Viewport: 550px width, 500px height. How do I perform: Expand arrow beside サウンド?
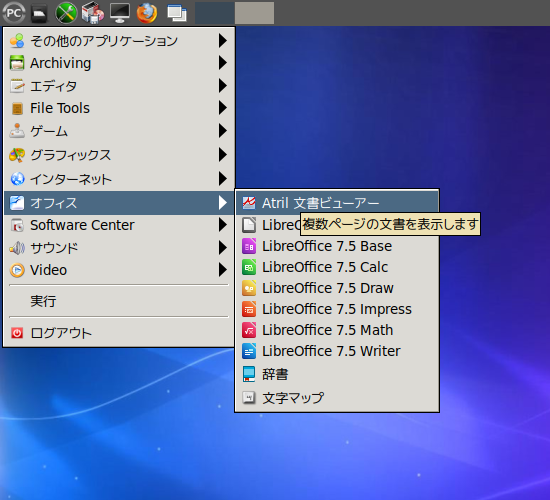click(222, 248)
